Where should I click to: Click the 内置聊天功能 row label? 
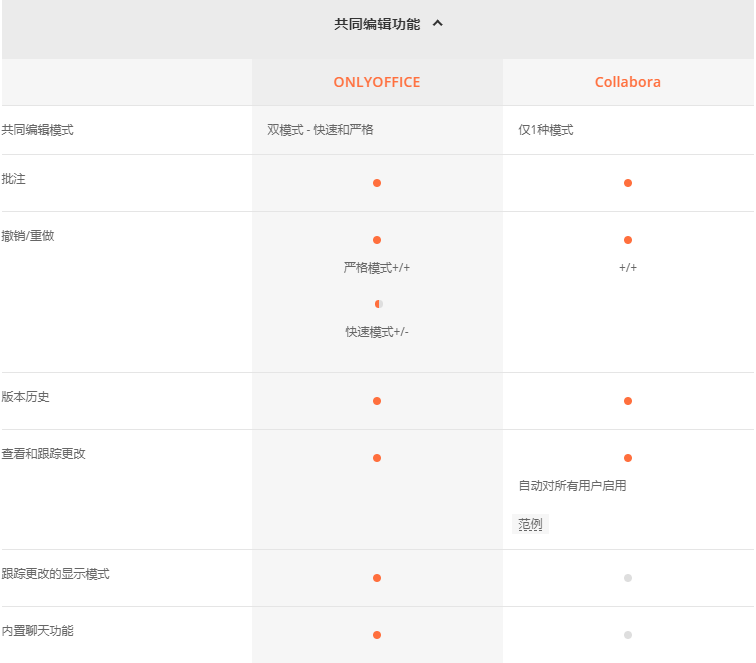tap(38, 631)
